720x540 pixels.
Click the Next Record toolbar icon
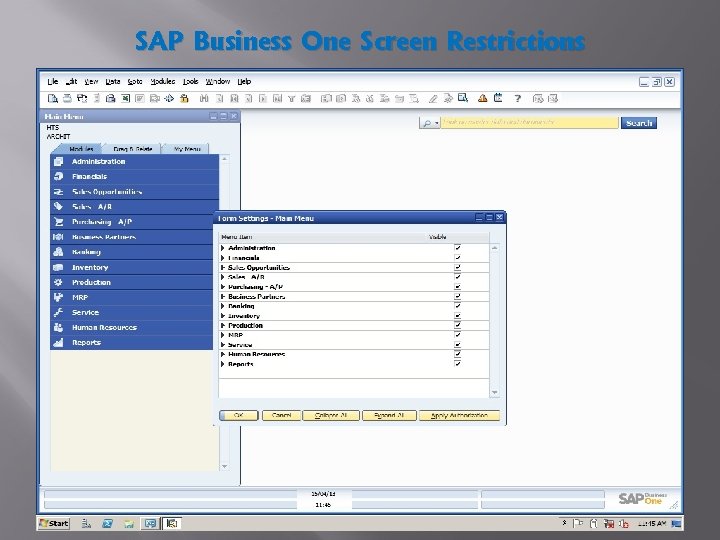pos(263,98)
